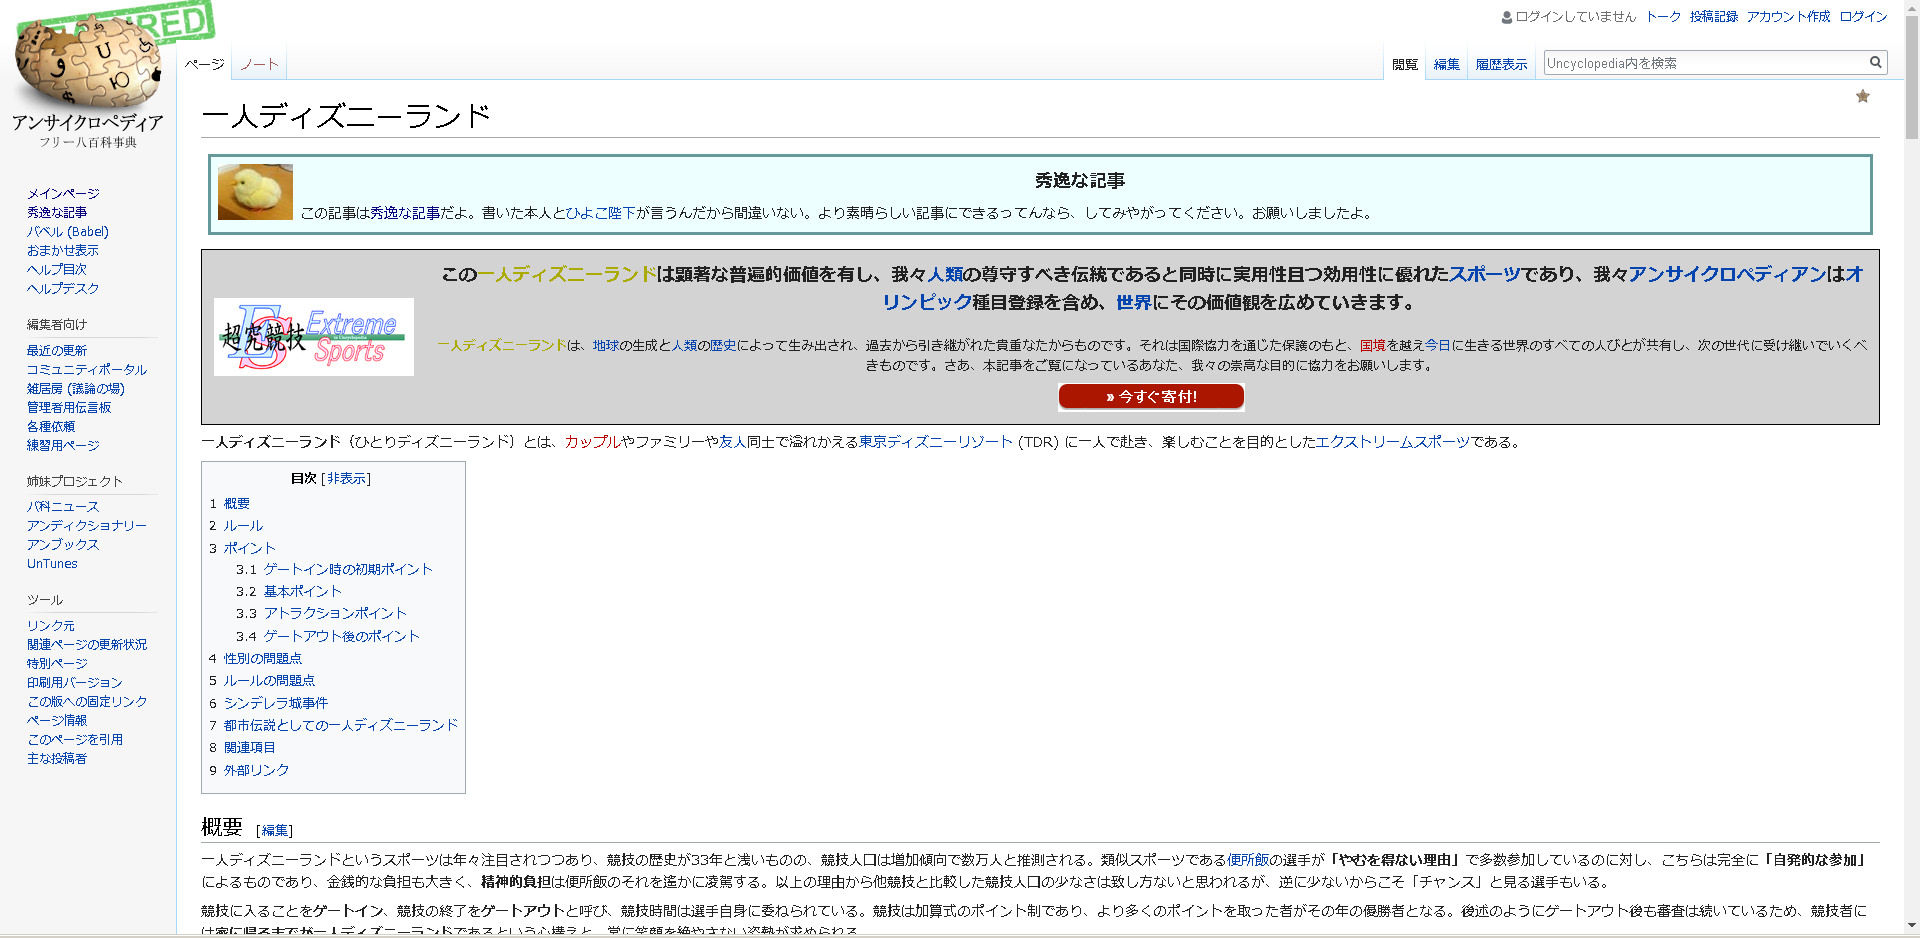The width and height of the screenshot is (1920, 938).
Task: Click the search magnifier icon
Action: 1876,62
